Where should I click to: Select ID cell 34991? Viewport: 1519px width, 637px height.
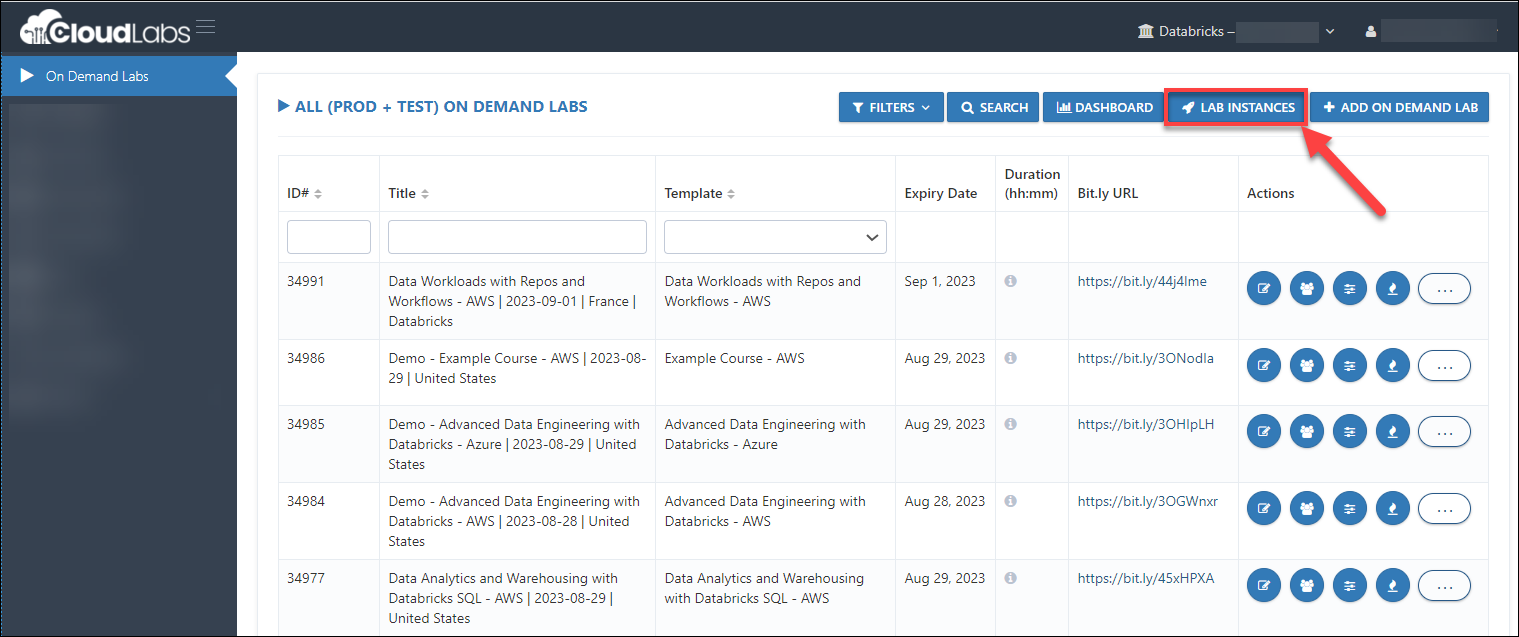tap(305, 281)
